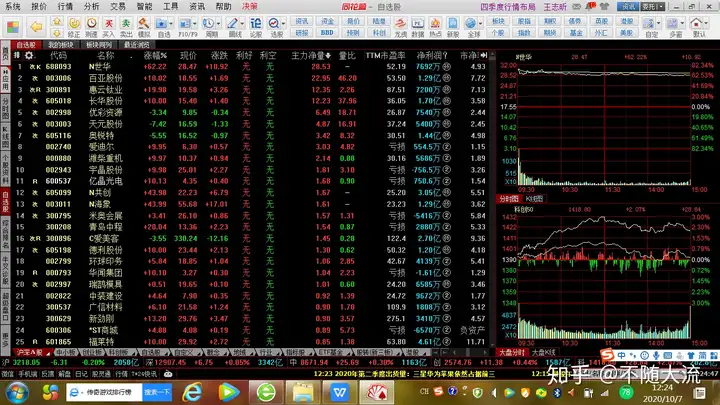Expand the 自选 dropdown arrow
720x405 pixels.
tap(171, 23)
